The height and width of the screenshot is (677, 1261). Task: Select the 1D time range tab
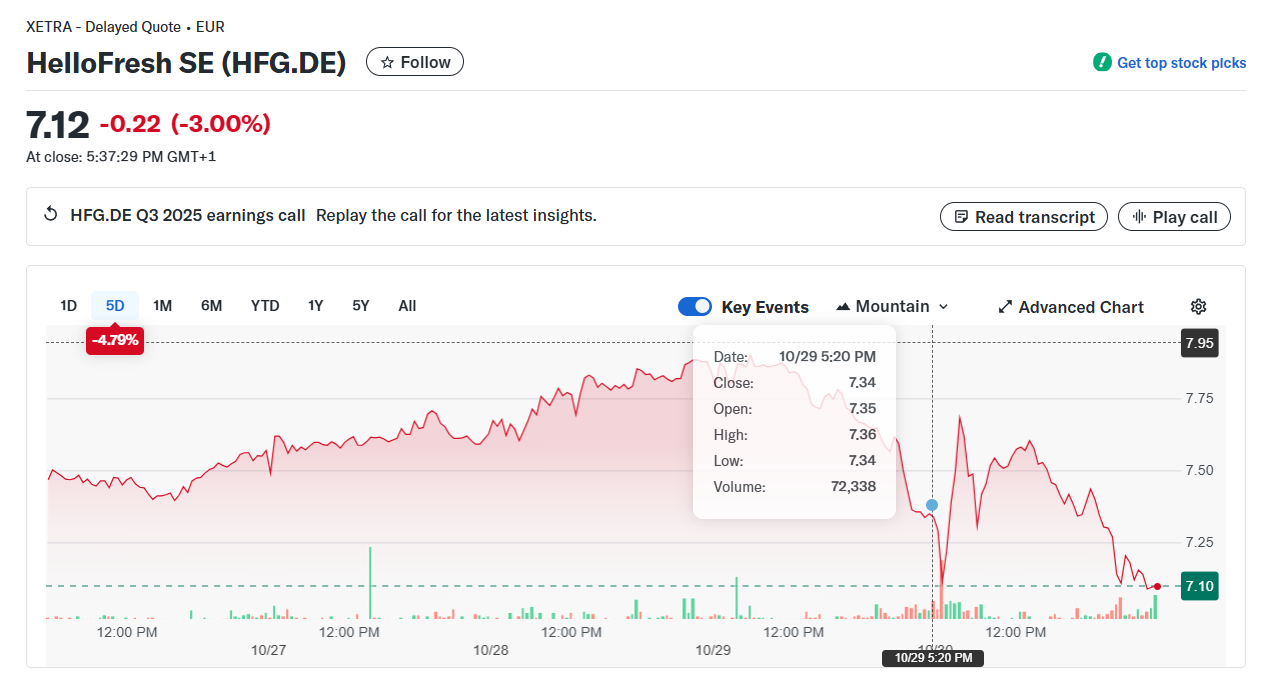68,306
